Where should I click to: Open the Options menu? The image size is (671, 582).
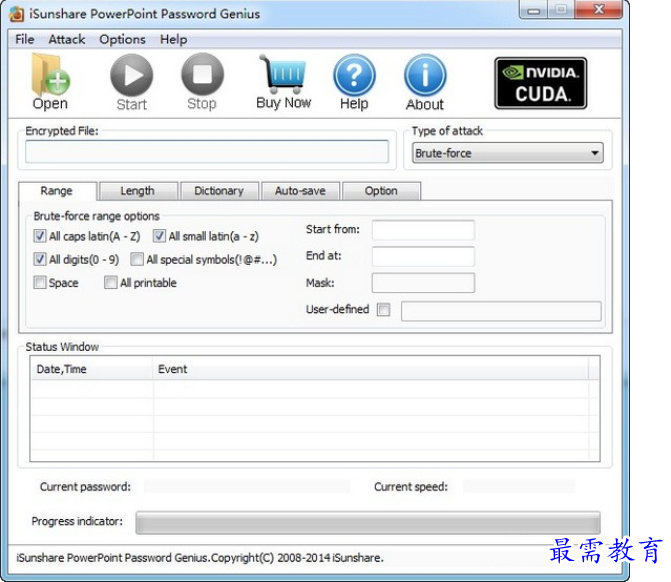click(122, 39)
